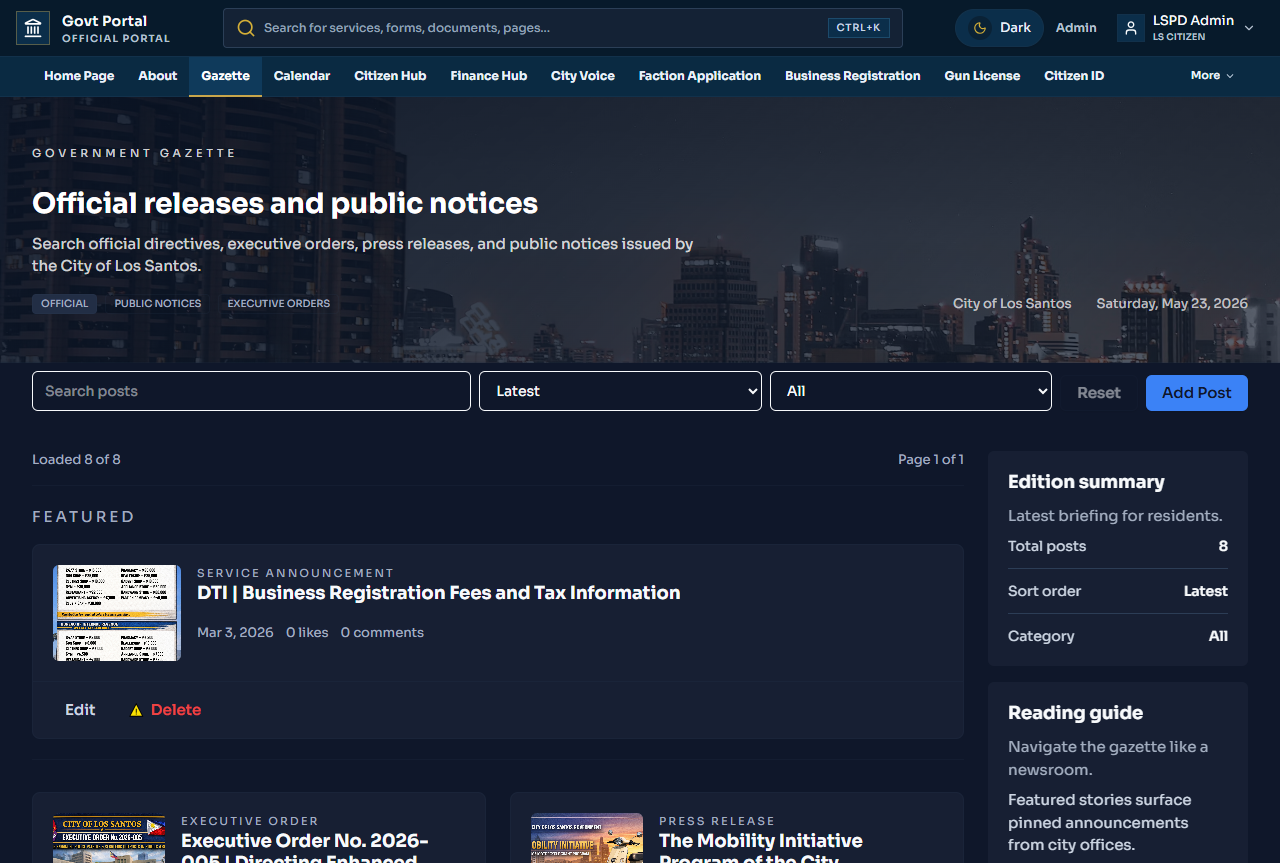Viewport: 1280px width, 863px height.
Task: Click the Featured section heading
Action: pyautogui.click(x=83, y=517)
